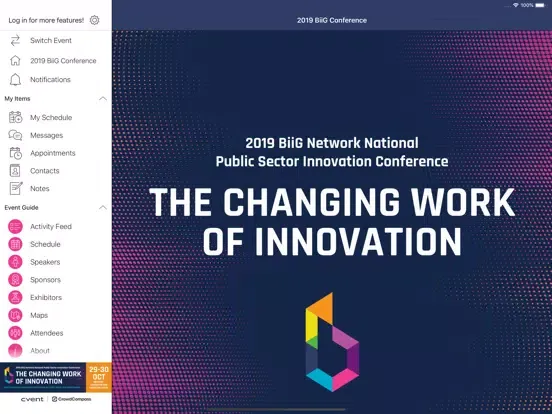Open the pink Speakers icon
Viewport: 552px width, 414px height.
pyautogui.click(x=15, y=262)
